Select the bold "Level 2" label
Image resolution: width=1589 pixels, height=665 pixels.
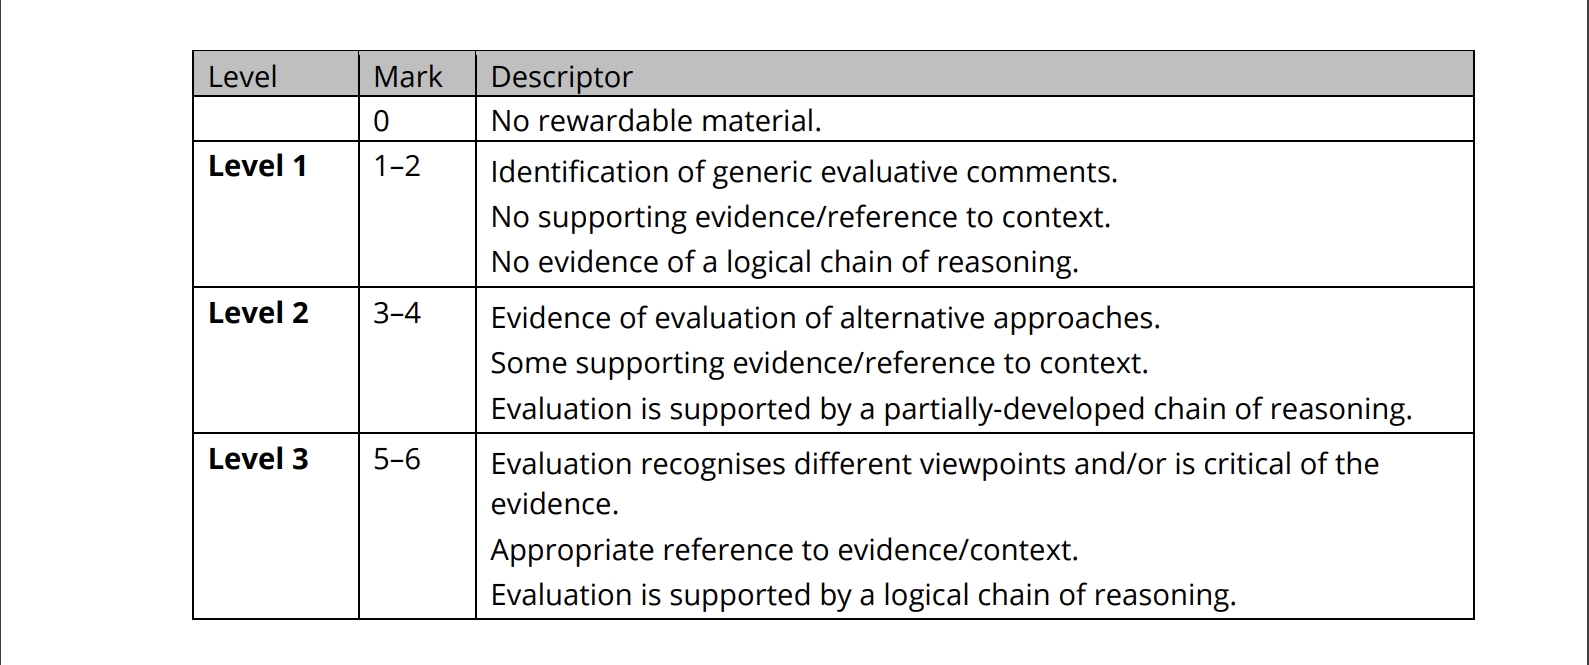coord(258,313)
